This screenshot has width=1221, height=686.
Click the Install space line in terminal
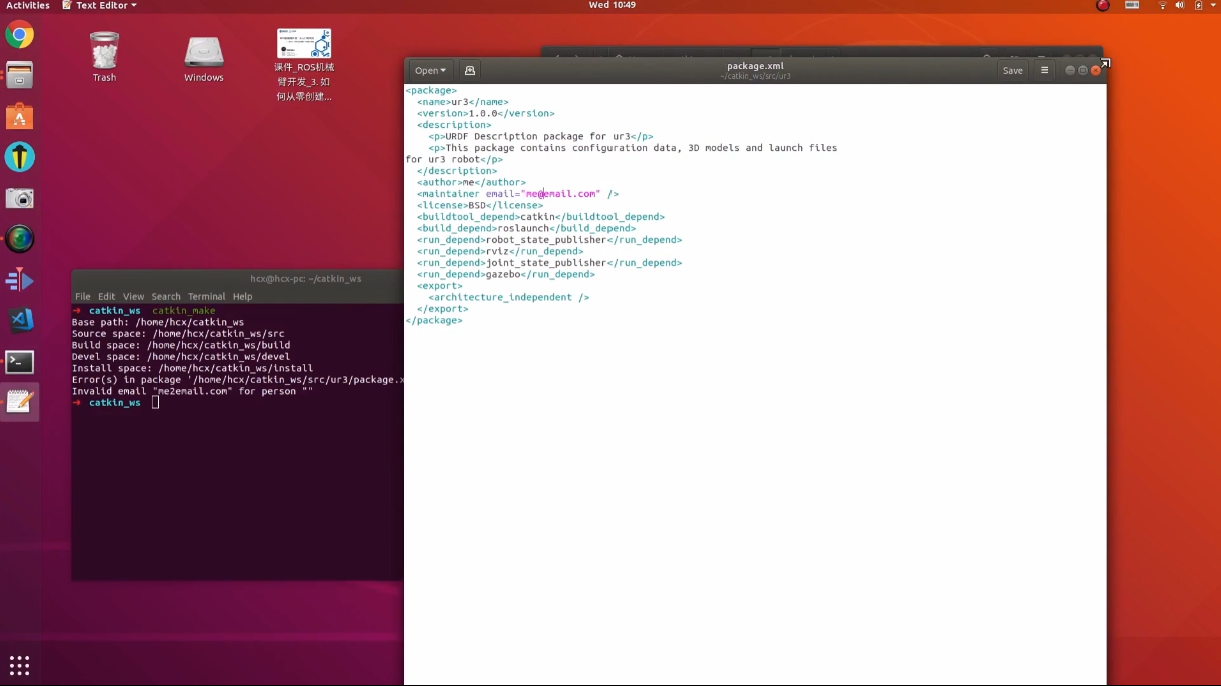[192, 369]
